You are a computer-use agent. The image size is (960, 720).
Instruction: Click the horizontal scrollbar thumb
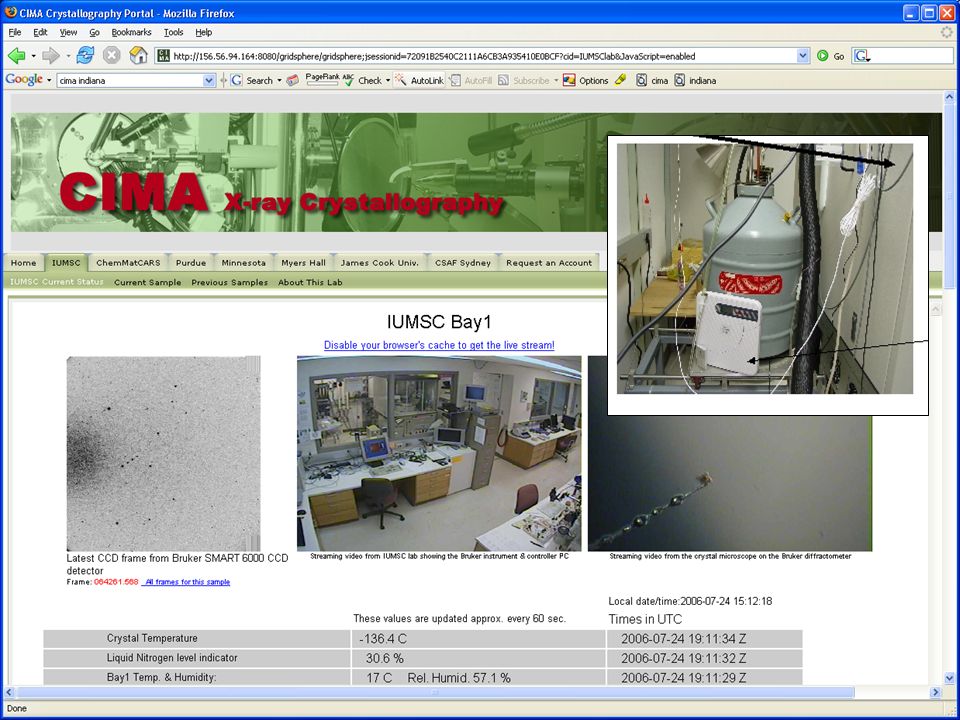(435, 692)
